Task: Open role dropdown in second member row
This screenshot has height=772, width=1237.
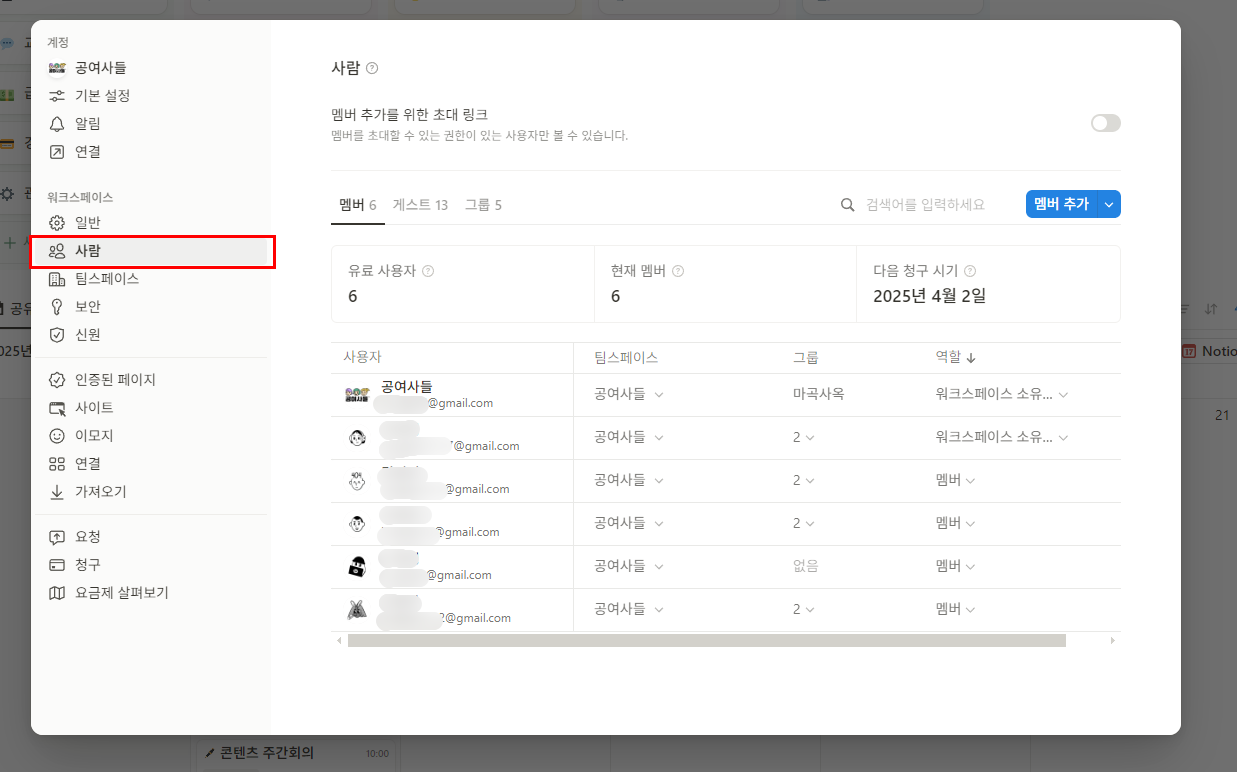Action: click(1002, 438)
